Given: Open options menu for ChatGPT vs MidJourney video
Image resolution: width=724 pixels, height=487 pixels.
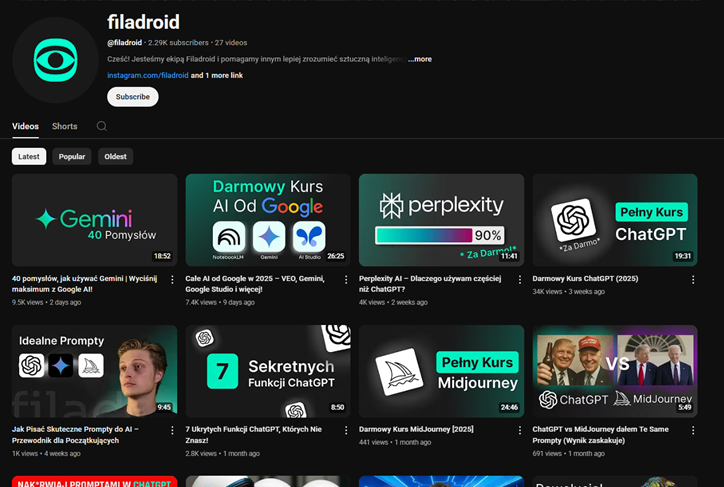Looking at the screenshot, I should [x=693, y=430].
